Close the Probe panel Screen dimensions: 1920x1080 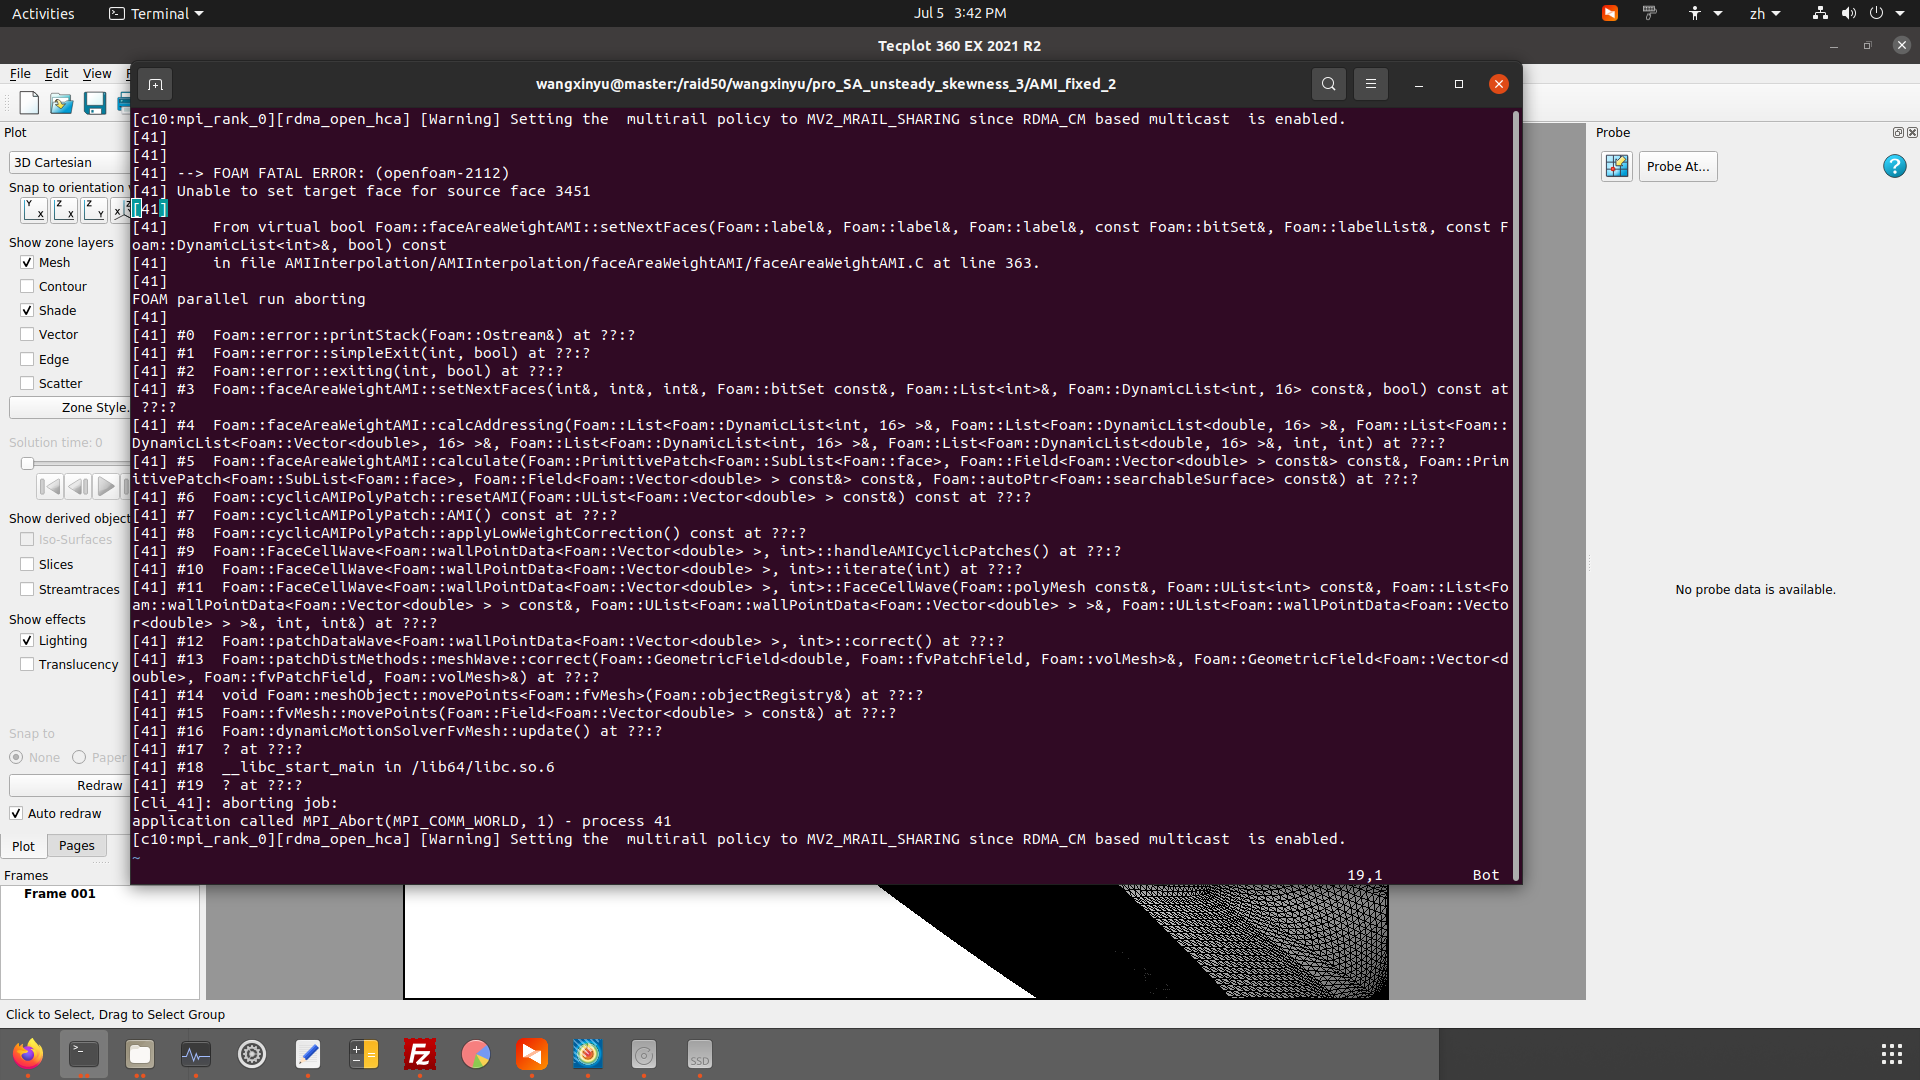pyautogui.click(x=1912, y=132)
